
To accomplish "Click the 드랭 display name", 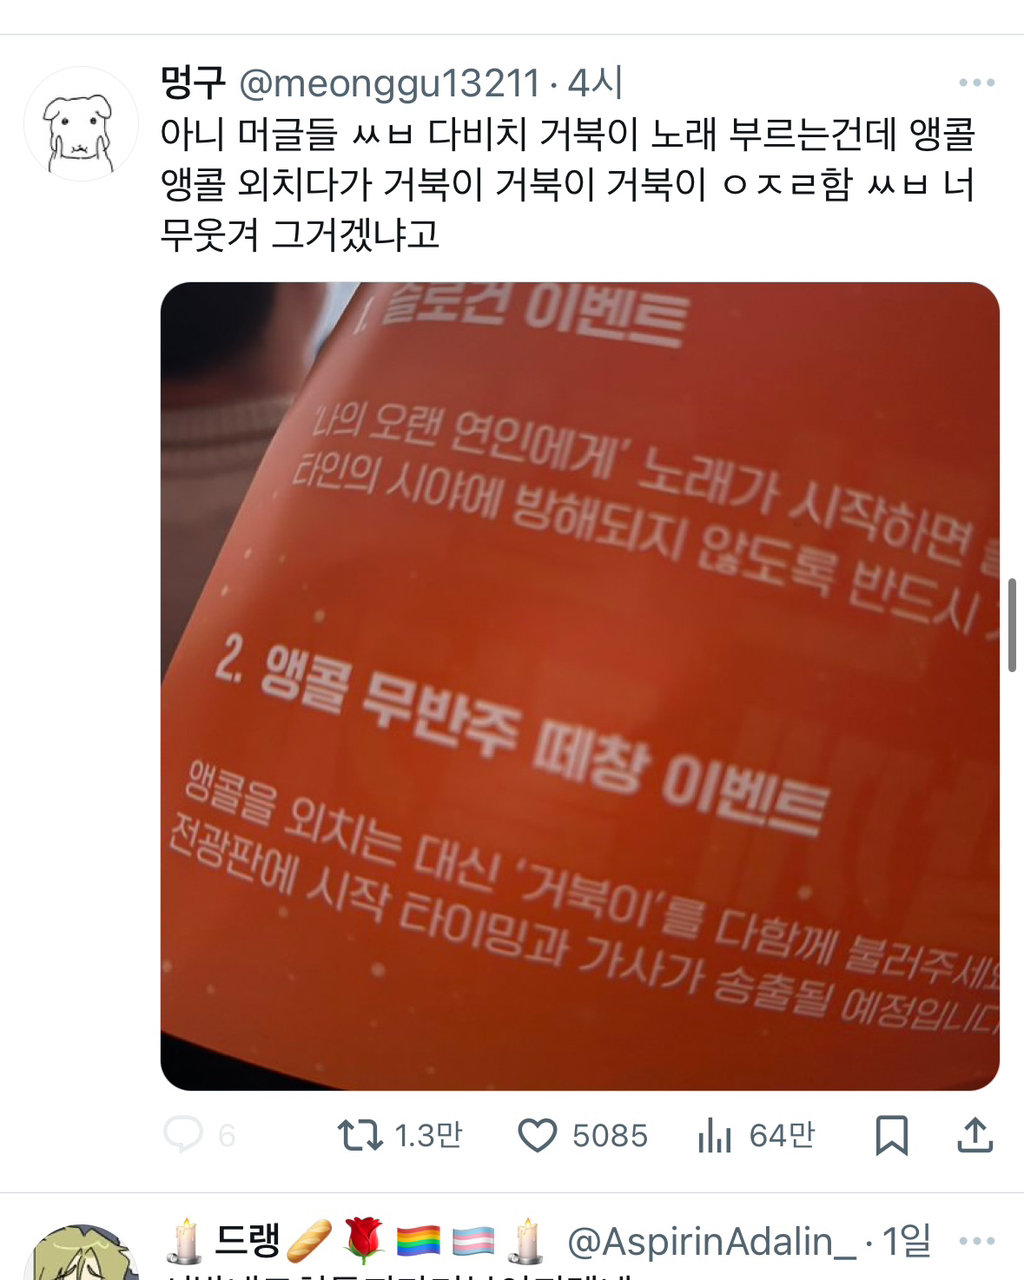I will [246, 1241].
